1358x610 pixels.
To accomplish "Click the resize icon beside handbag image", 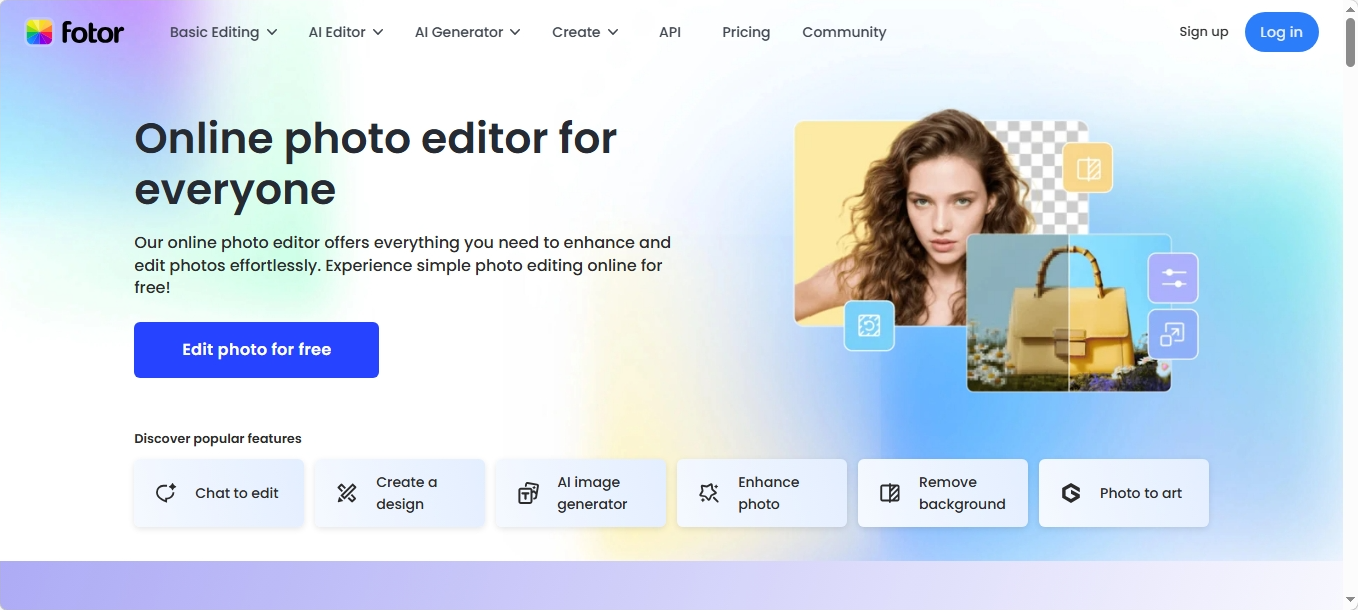I will pyautogui.click(x=1173, y=335).
